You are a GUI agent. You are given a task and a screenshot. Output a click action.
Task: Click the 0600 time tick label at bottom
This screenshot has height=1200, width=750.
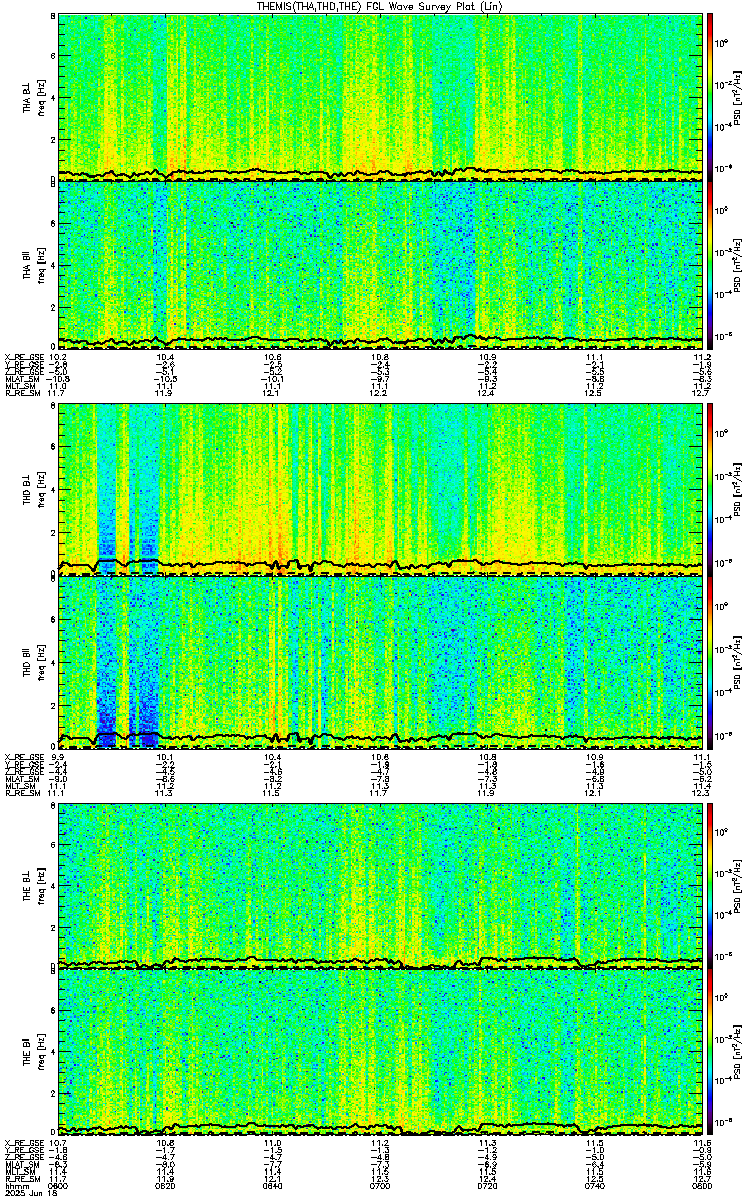click(x=67, y=1186)
